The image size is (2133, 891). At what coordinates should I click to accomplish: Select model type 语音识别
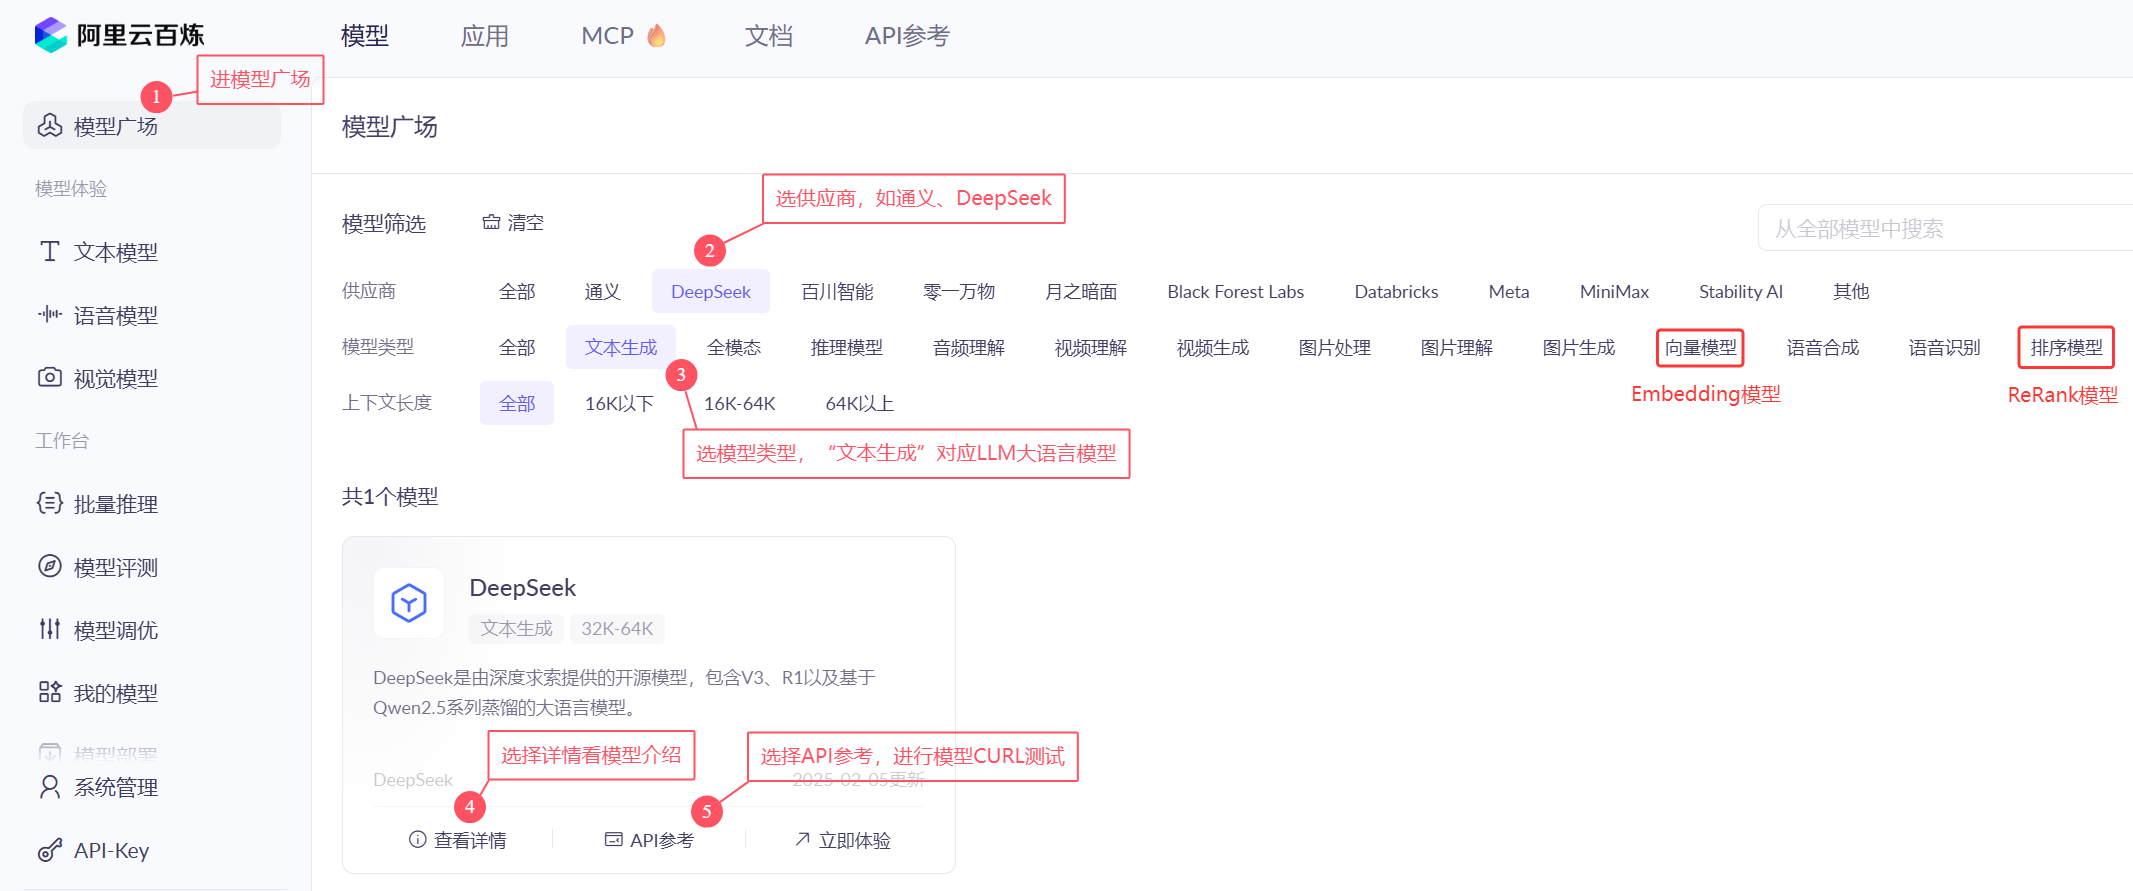coord(1945,347)
